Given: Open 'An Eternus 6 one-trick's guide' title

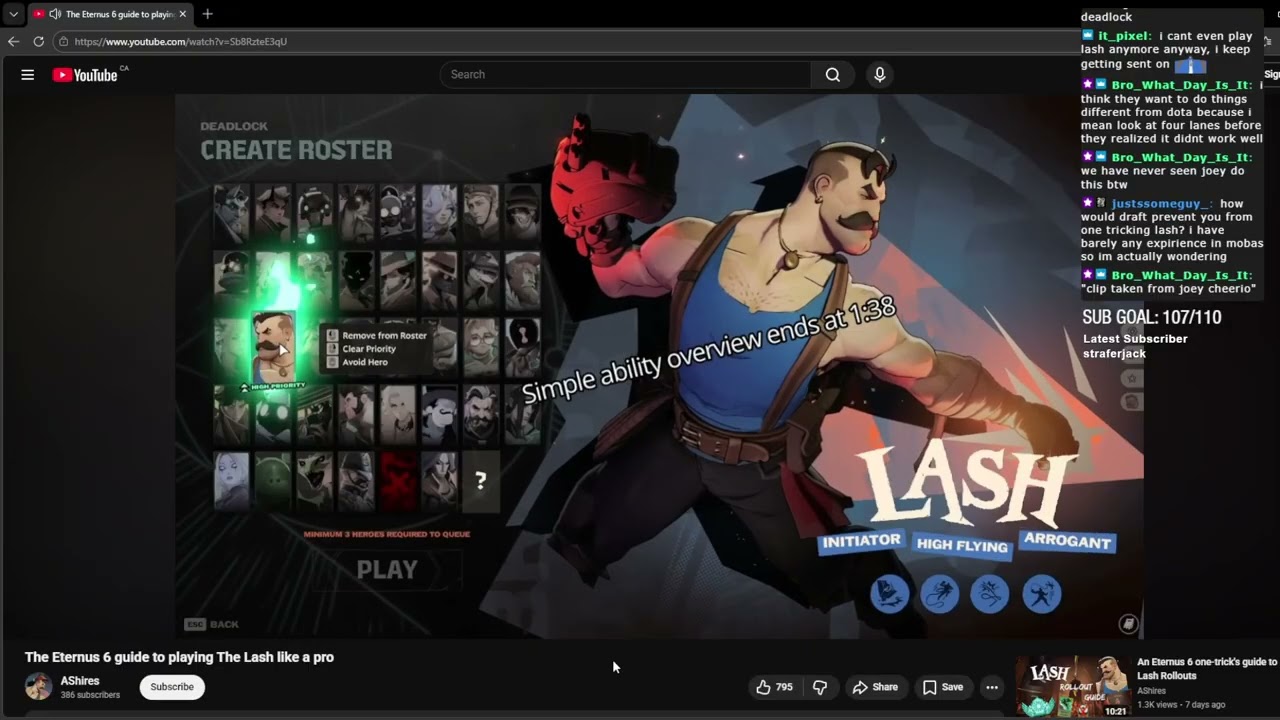Looking at the screenshot, I should point(1207,669).
